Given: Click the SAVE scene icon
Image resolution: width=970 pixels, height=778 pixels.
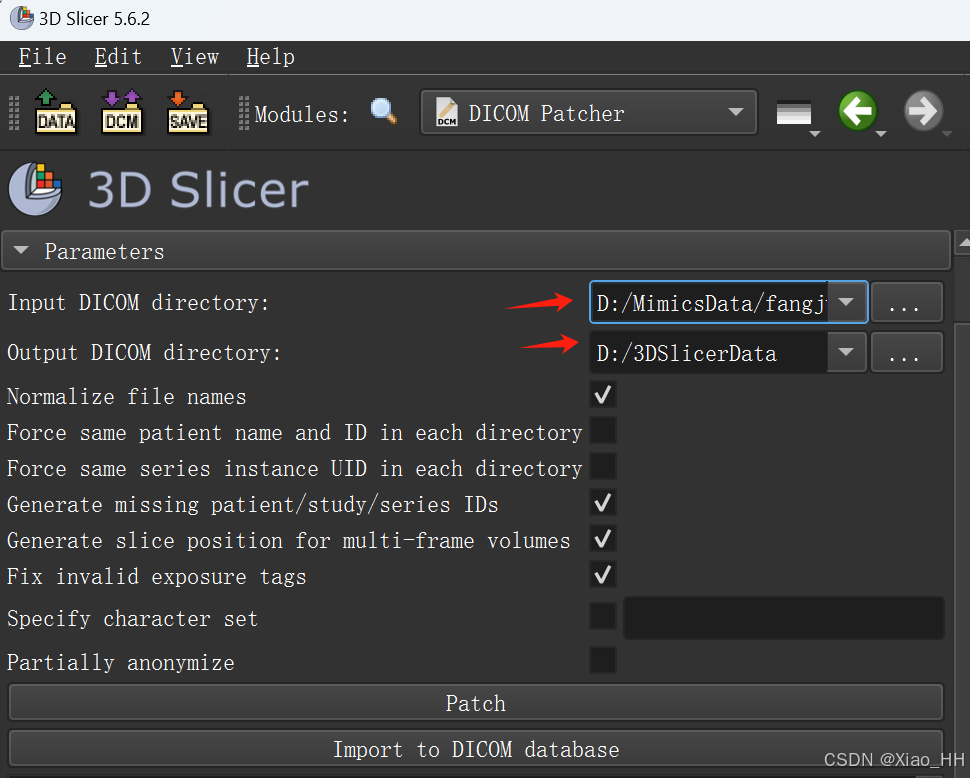Looking at the screenshot, I should [x=187, y=112].
